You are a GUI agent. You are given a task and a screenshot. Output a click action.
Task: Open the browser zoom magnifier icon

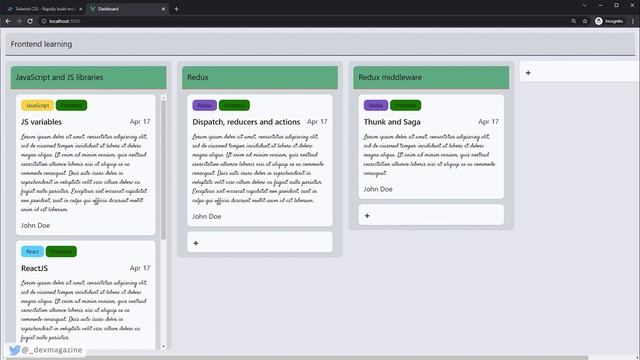tap(573, 21)
